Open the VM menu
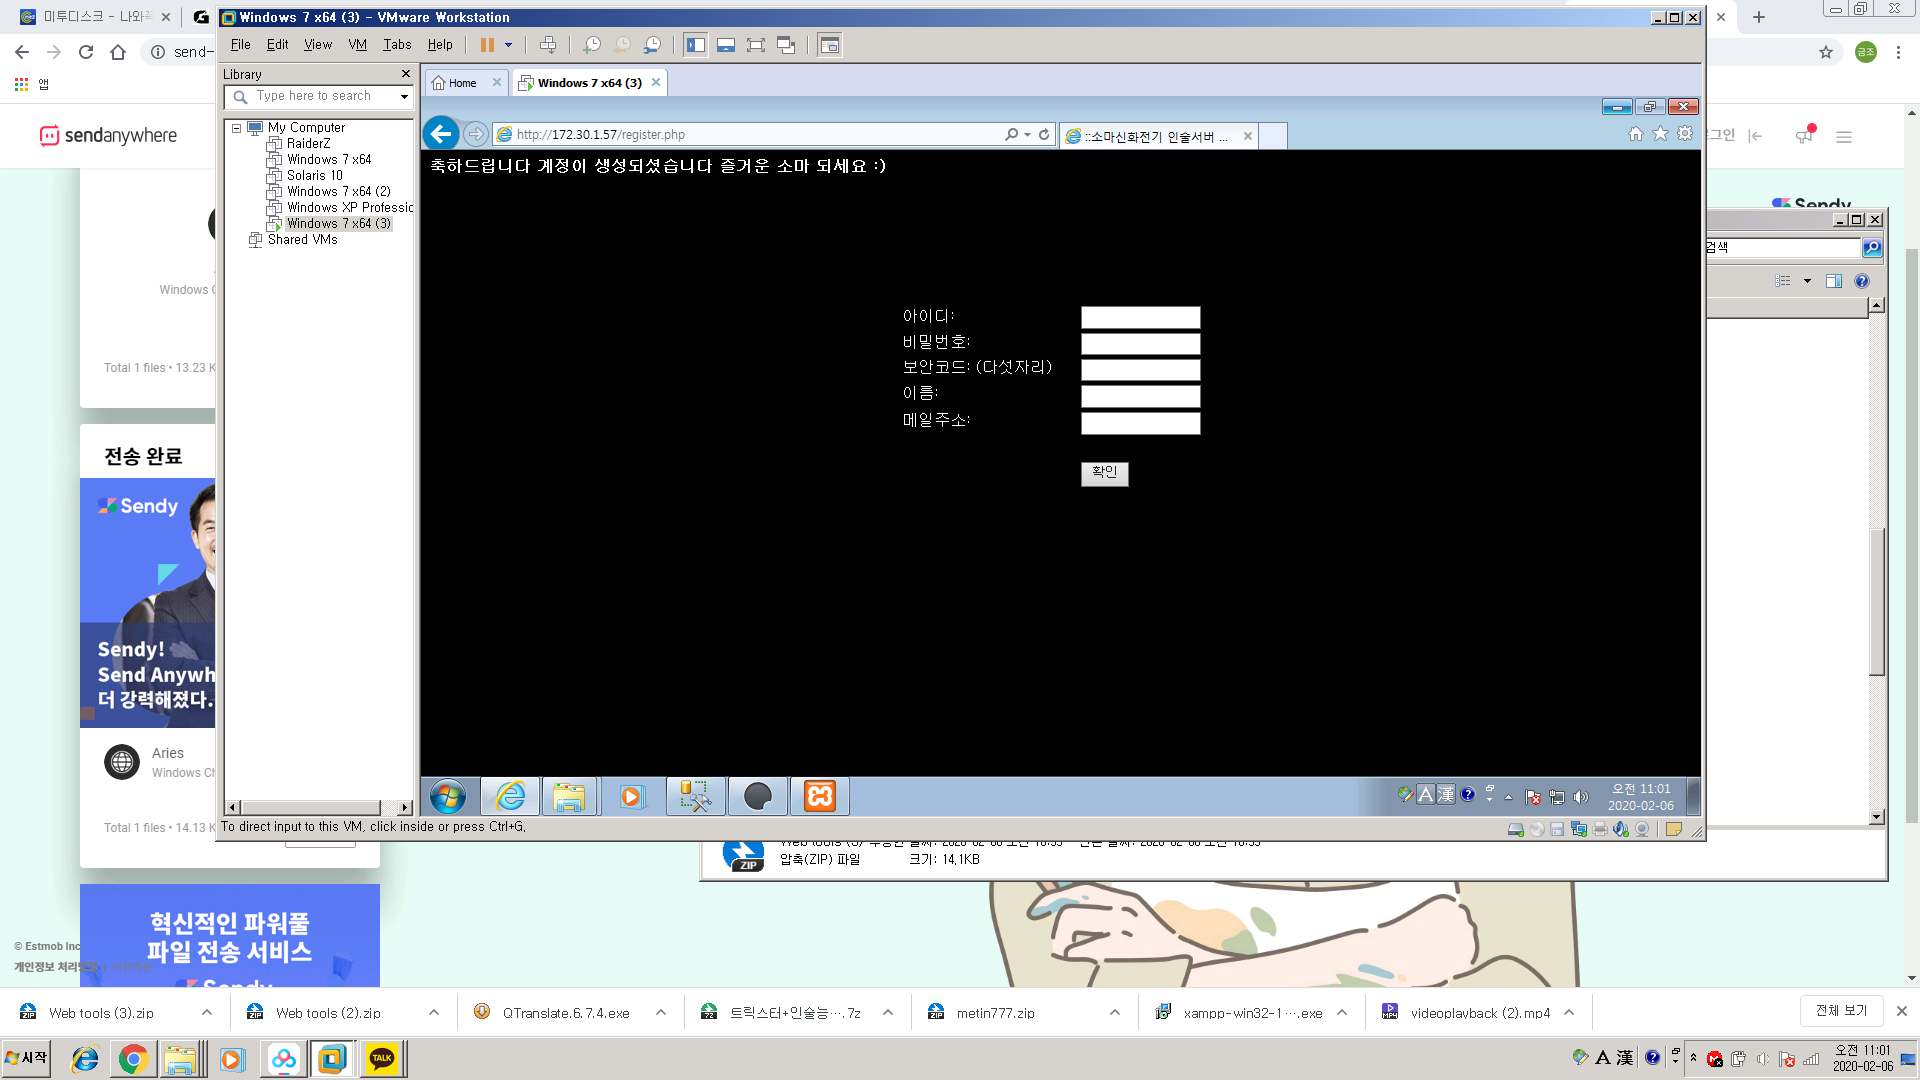Viewport: 1920px width, 1080px height. 357,44
